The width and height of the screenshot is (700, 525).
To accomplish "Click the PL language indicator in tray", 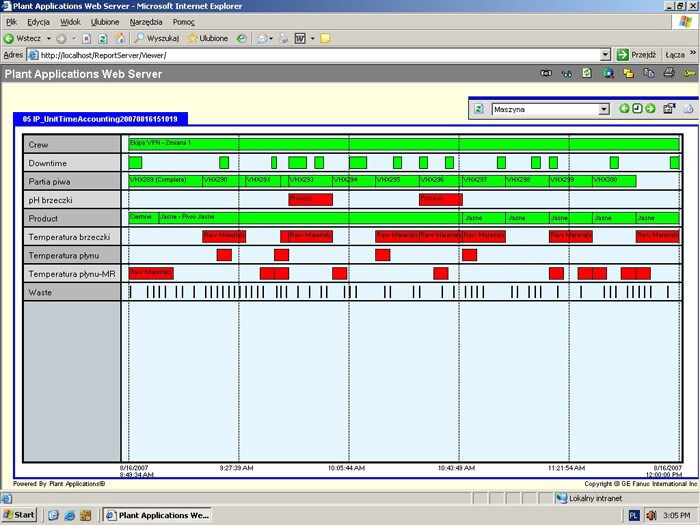I will pos(633,515).
